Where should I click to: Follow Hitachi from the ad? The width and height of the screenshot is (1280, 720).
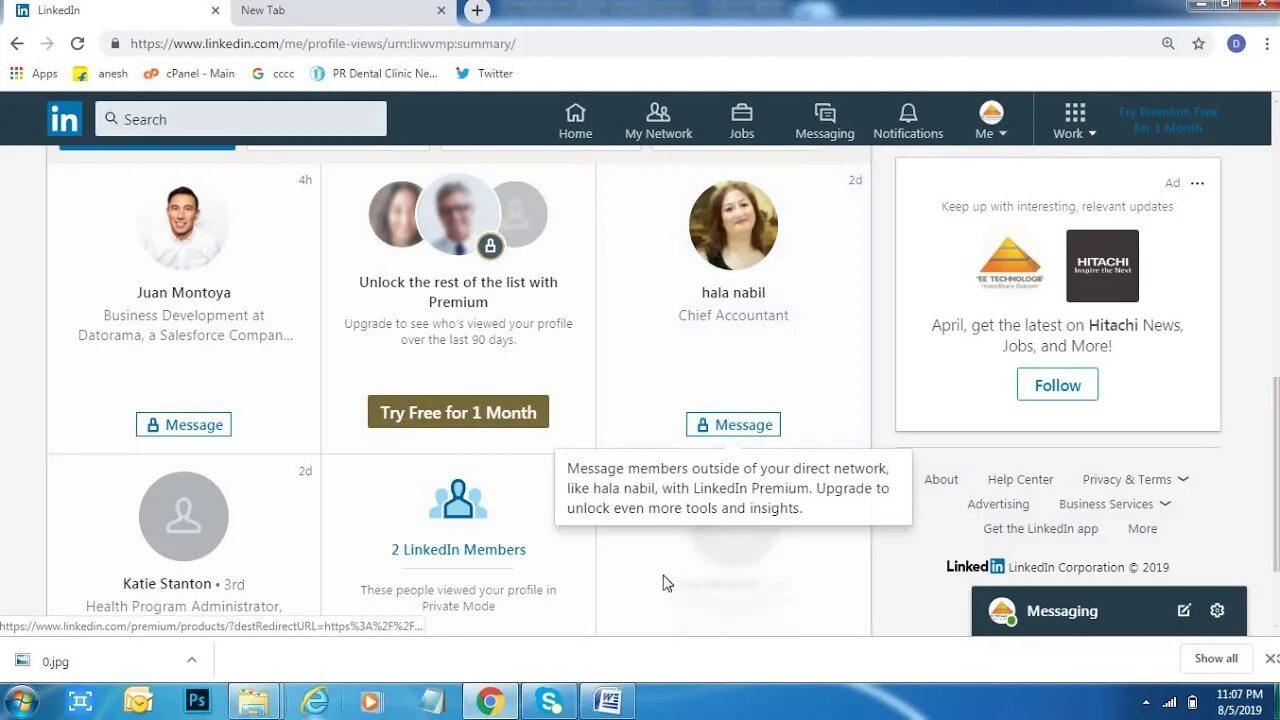(x=1057, y=385)
